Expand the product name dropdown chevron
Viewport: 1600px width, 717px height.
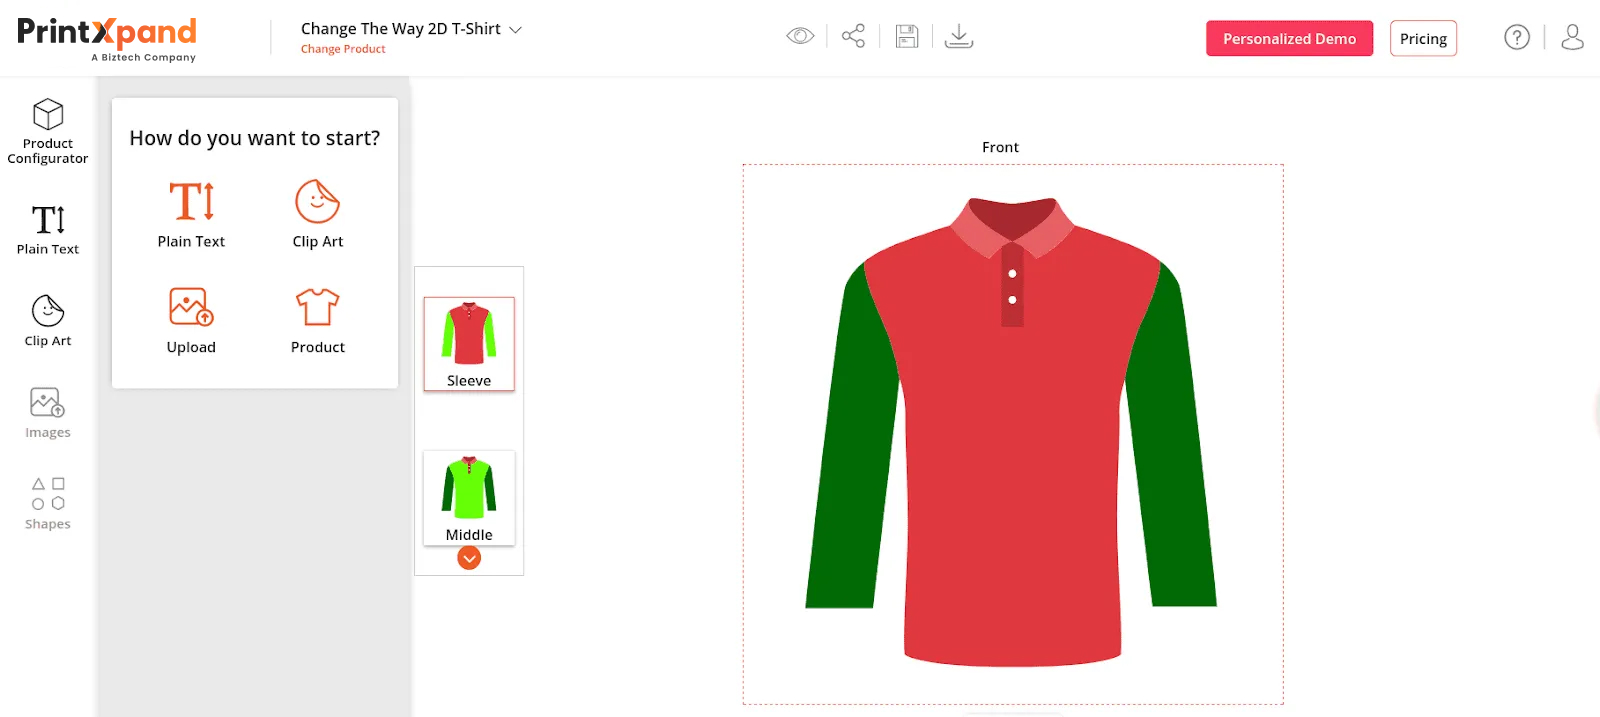(x=516, y=30)
